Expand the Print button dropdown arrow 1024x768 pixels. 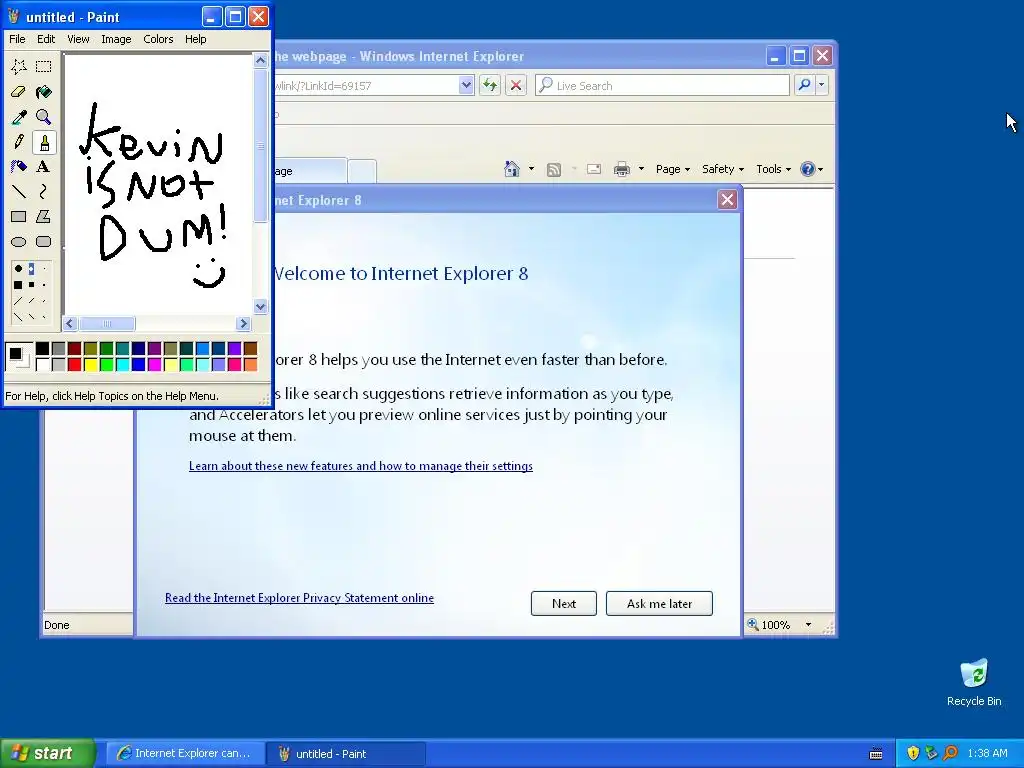[x=641, y=169]
